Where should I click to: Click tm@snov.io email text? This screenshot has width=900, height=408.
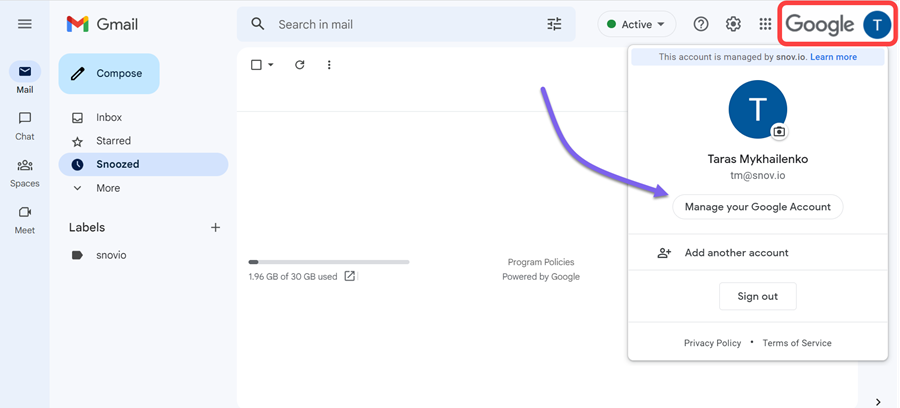(x=758, y=176)
